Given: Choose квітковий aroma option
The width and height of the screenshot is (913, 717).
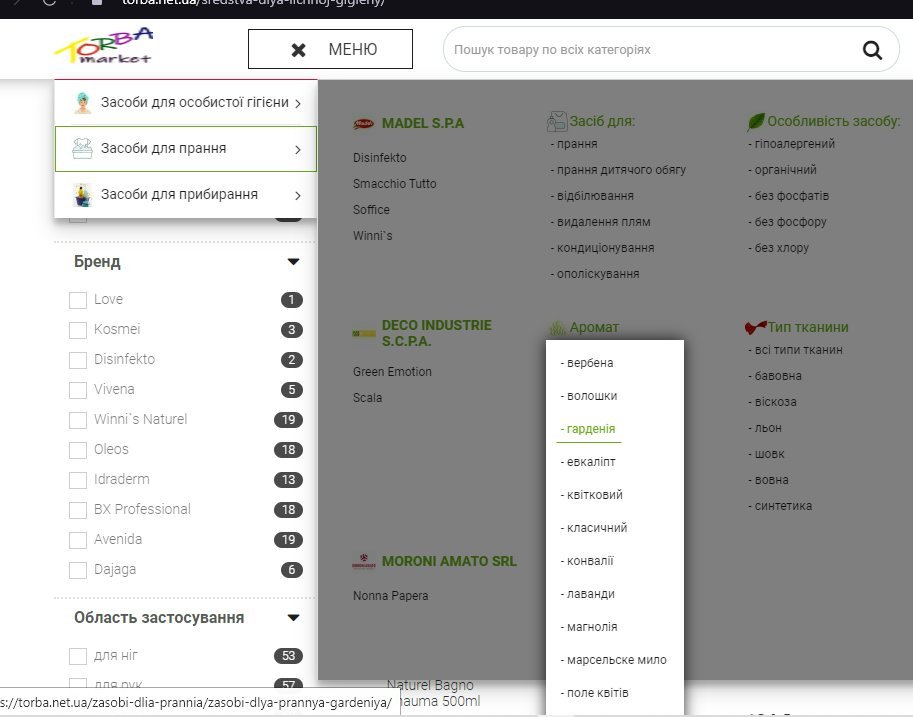Looking at the screenshot, I should [592, 495].
